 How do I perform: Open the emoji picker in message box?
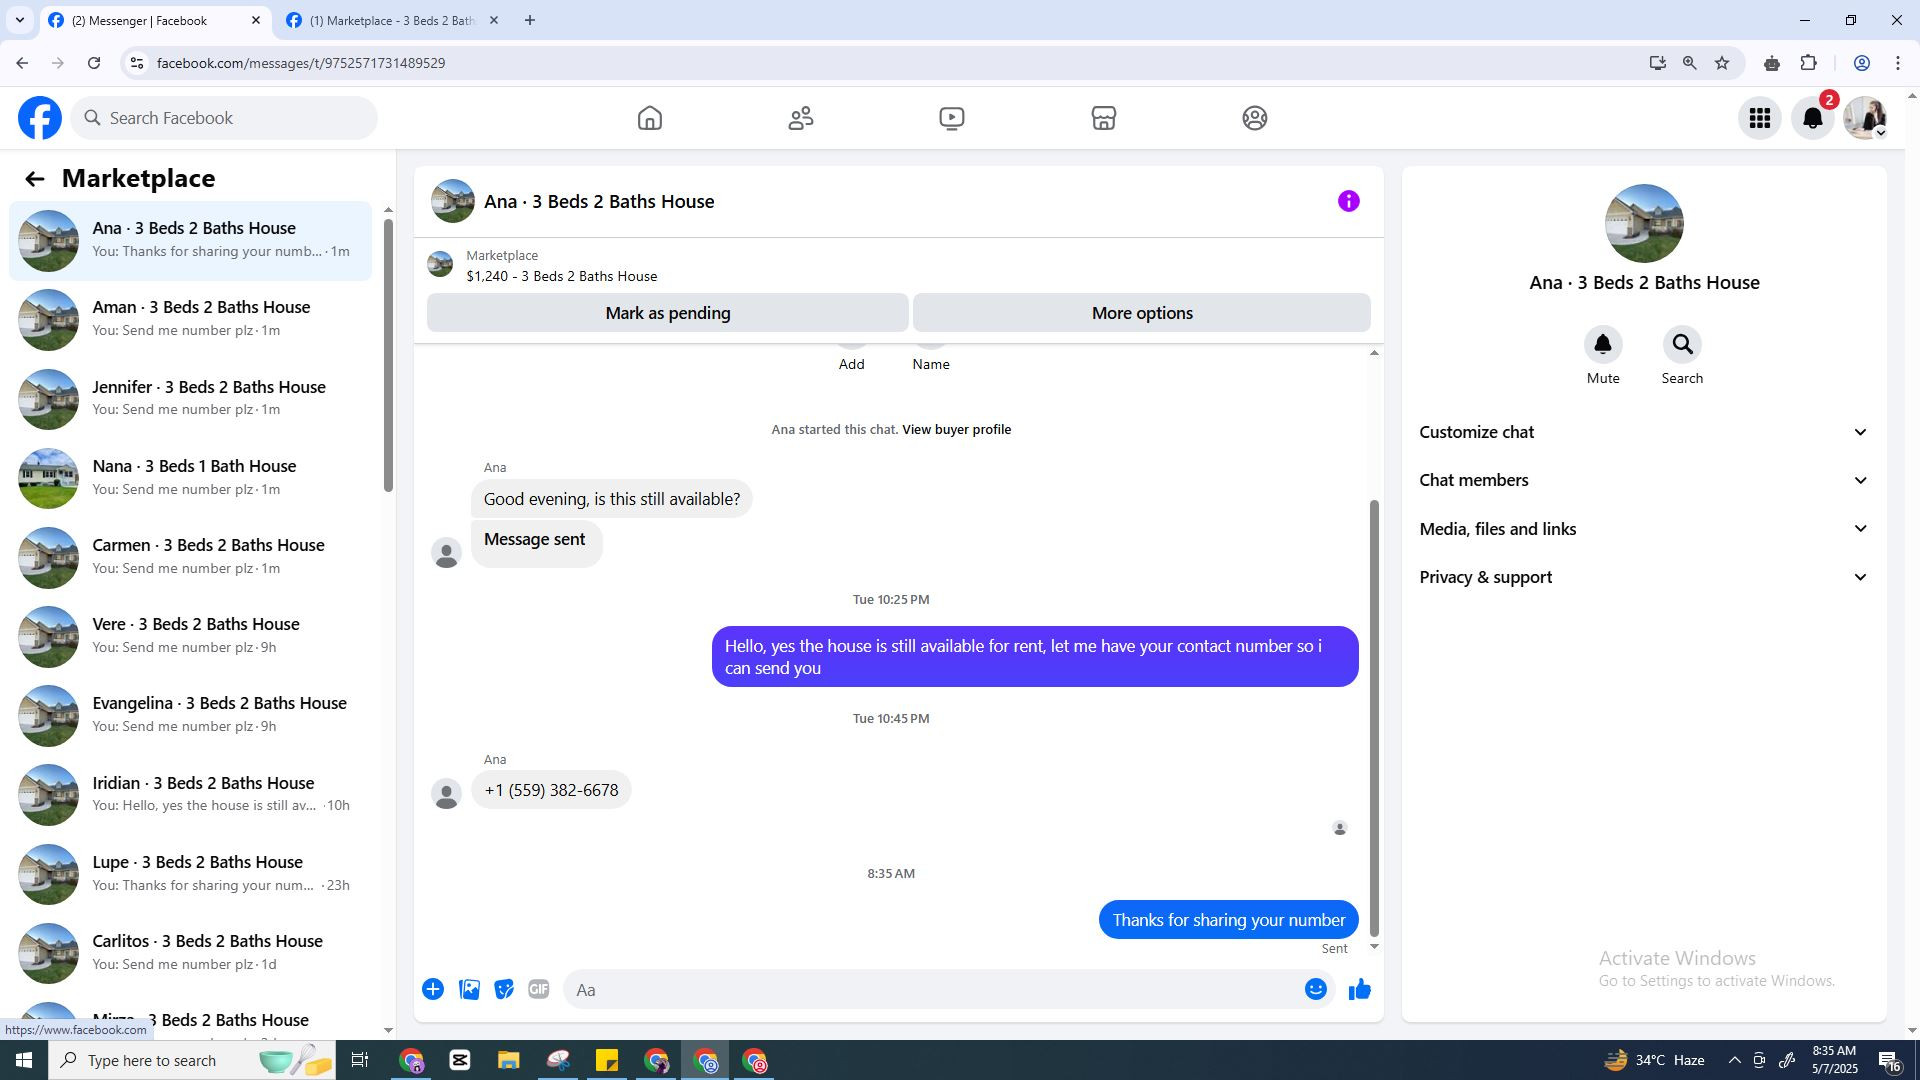[1315, 990]
